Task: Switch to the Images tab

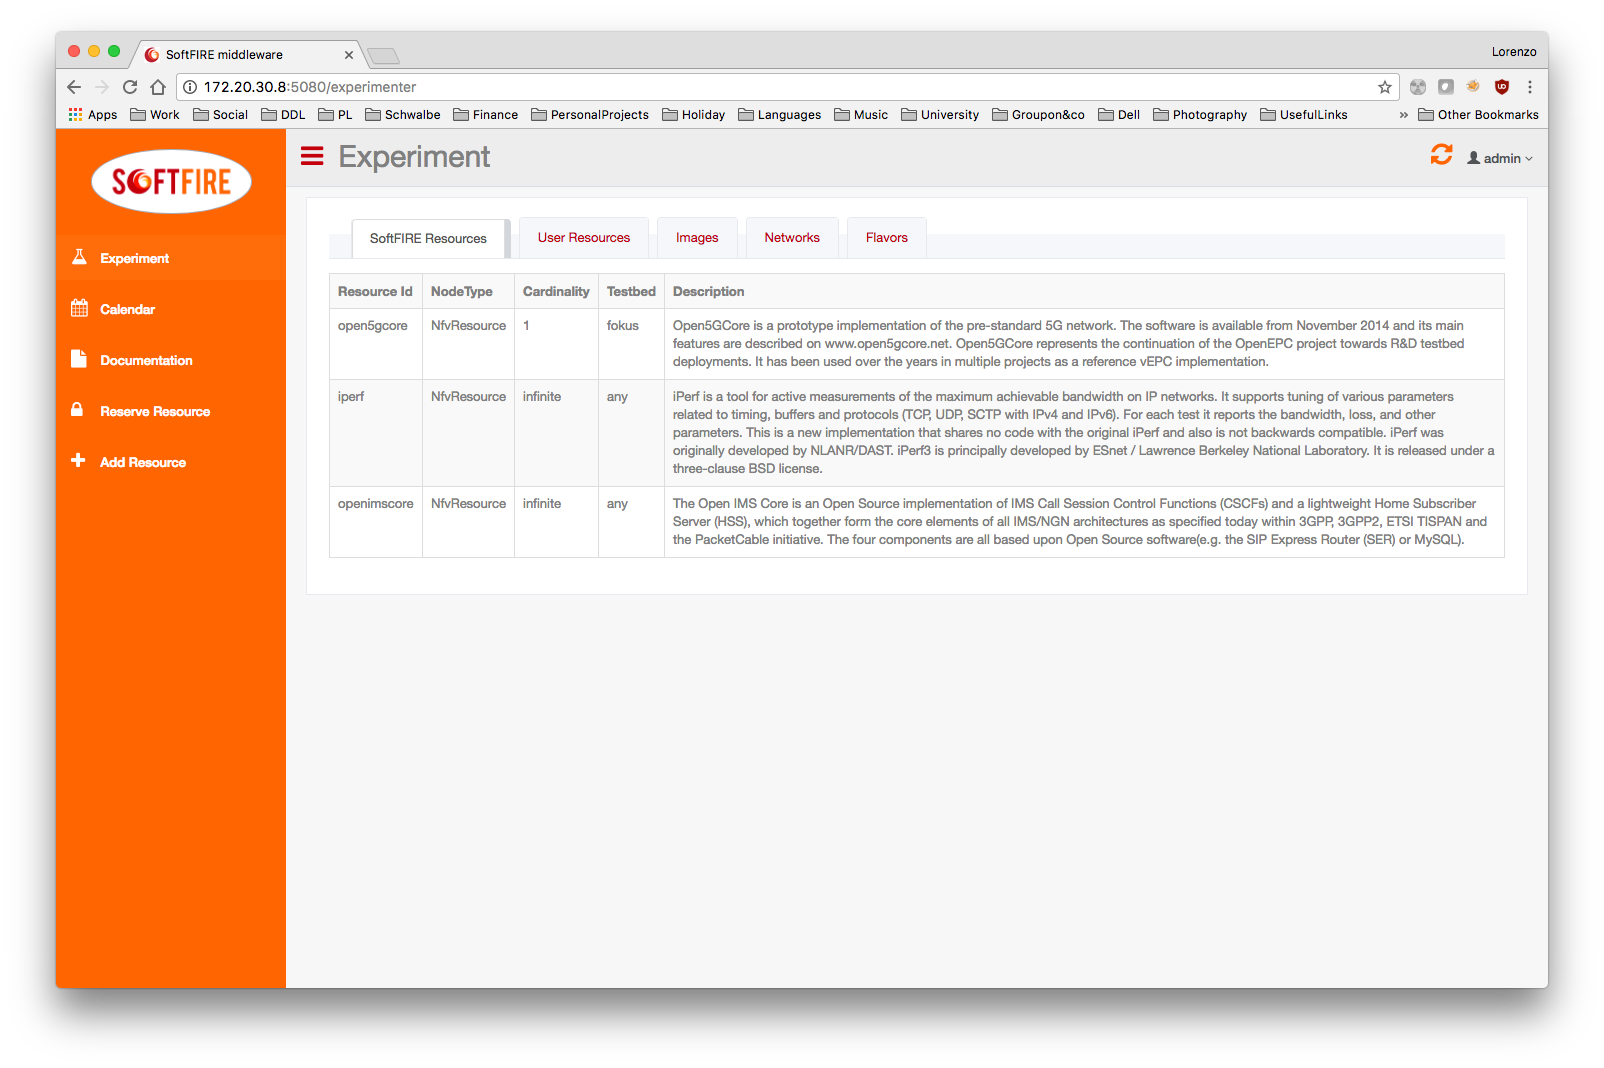Action: (x=697, y=237)
